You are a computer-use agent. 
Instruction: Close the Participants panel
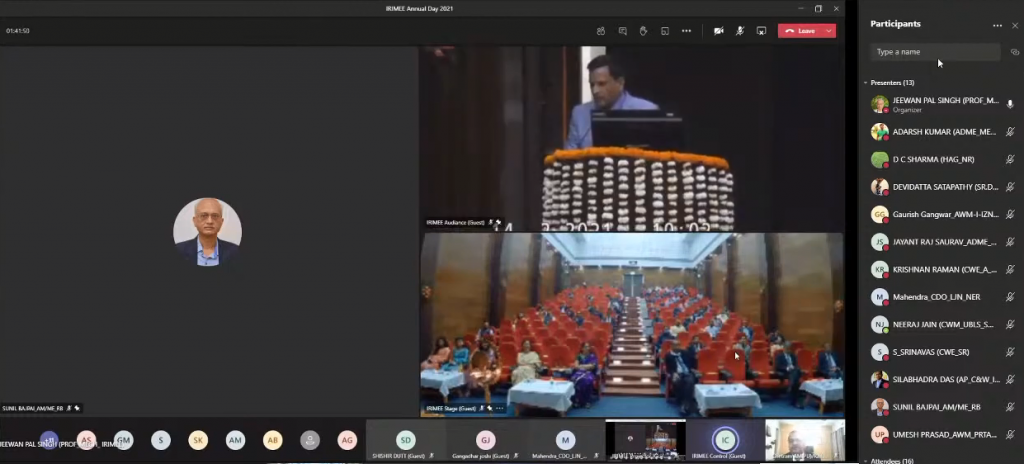click(1015, 25)
